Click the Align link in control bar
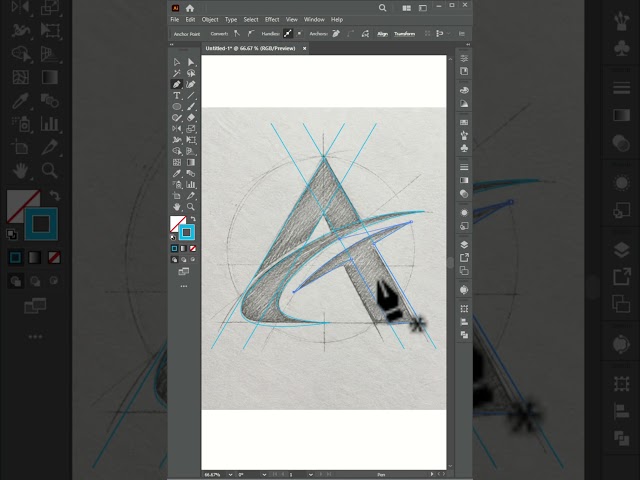 382,34
